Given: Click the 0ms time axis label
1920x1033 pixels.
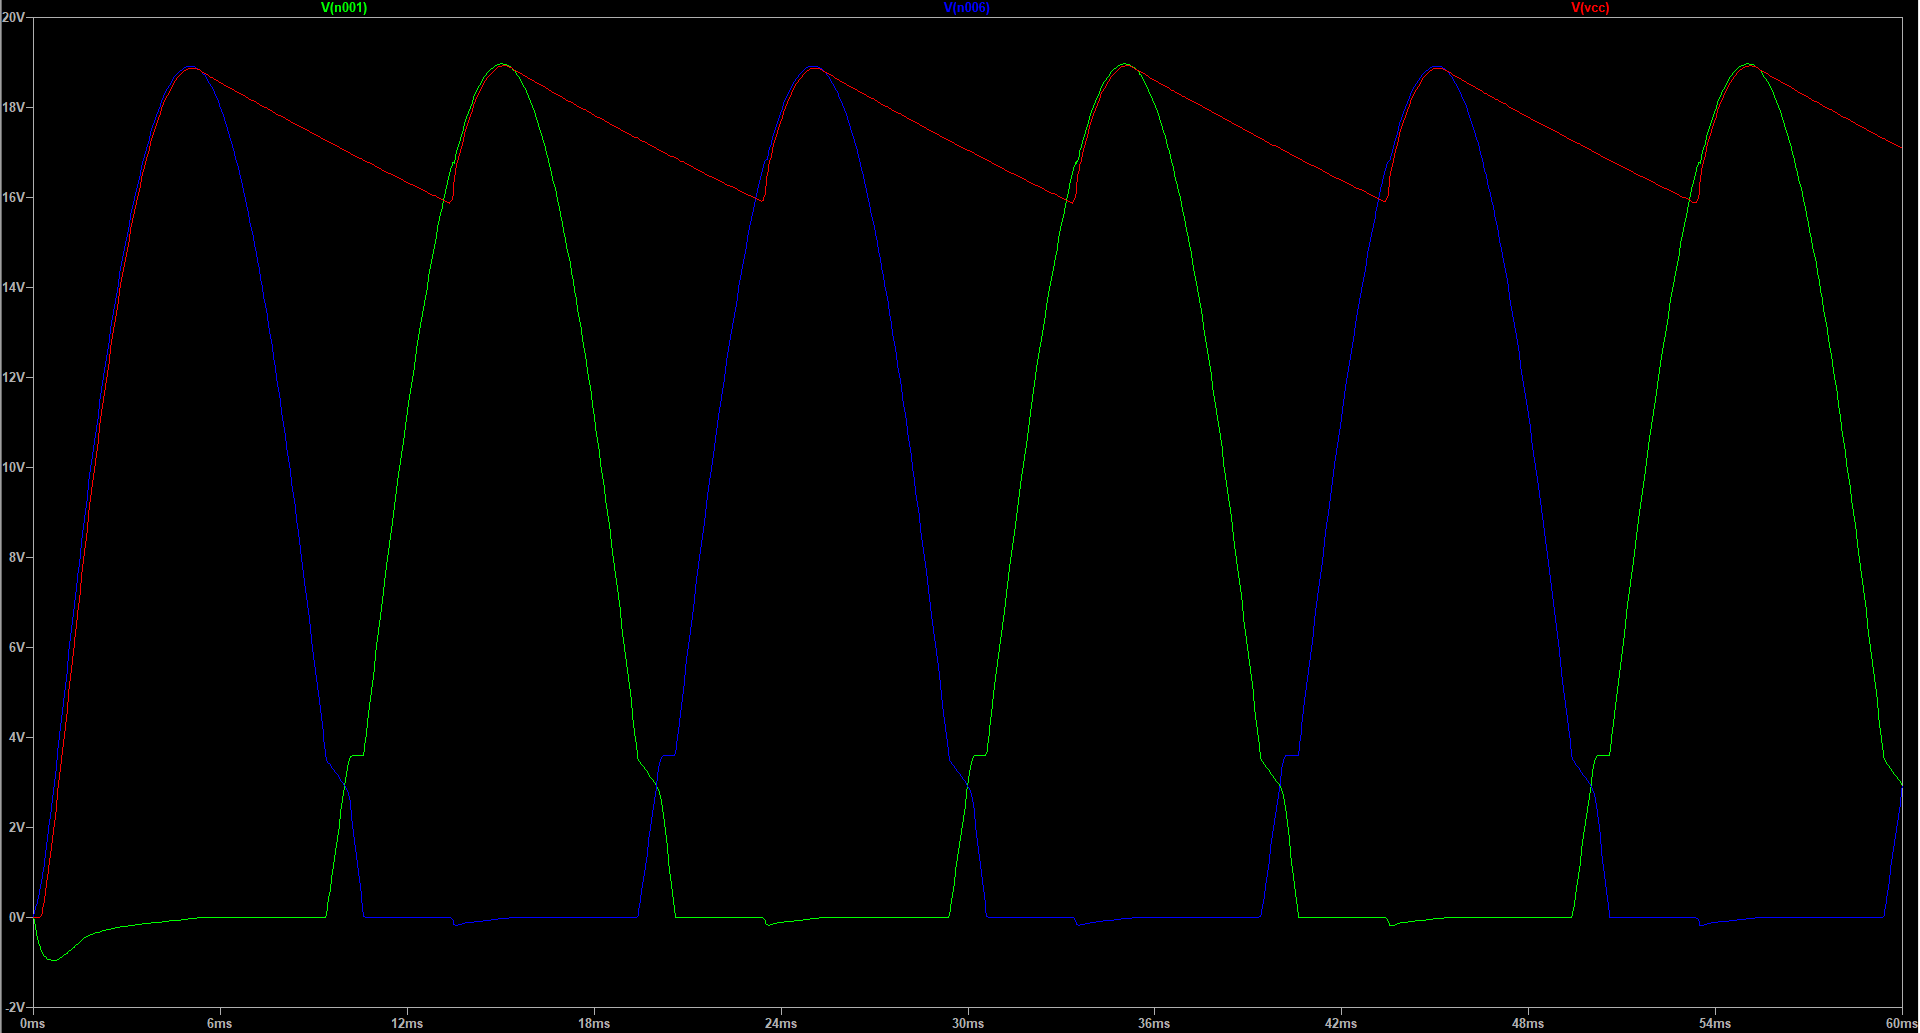Looking at the screenshot, I should point(33,1023).
